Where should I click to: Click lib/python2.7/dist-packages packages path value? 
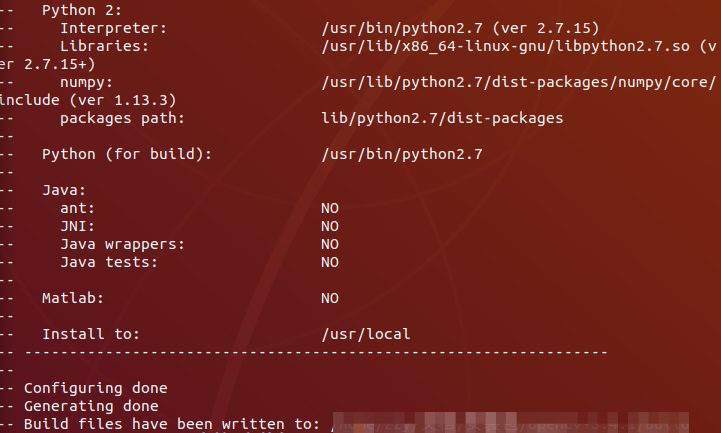(442, 119)
